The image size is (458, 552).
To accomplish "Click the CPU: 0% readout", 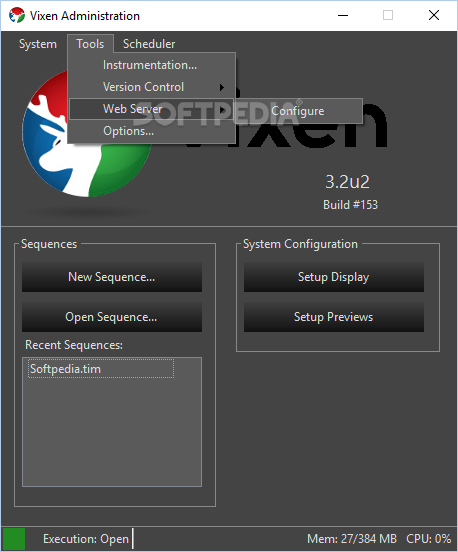I will (x=428, y=539).
